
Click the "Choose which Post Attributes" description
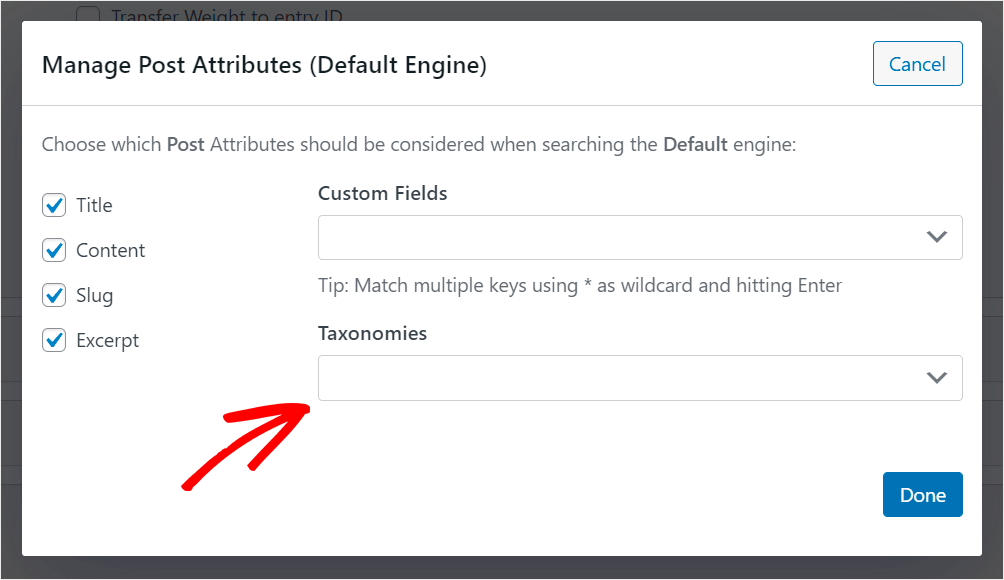(418, 144)
